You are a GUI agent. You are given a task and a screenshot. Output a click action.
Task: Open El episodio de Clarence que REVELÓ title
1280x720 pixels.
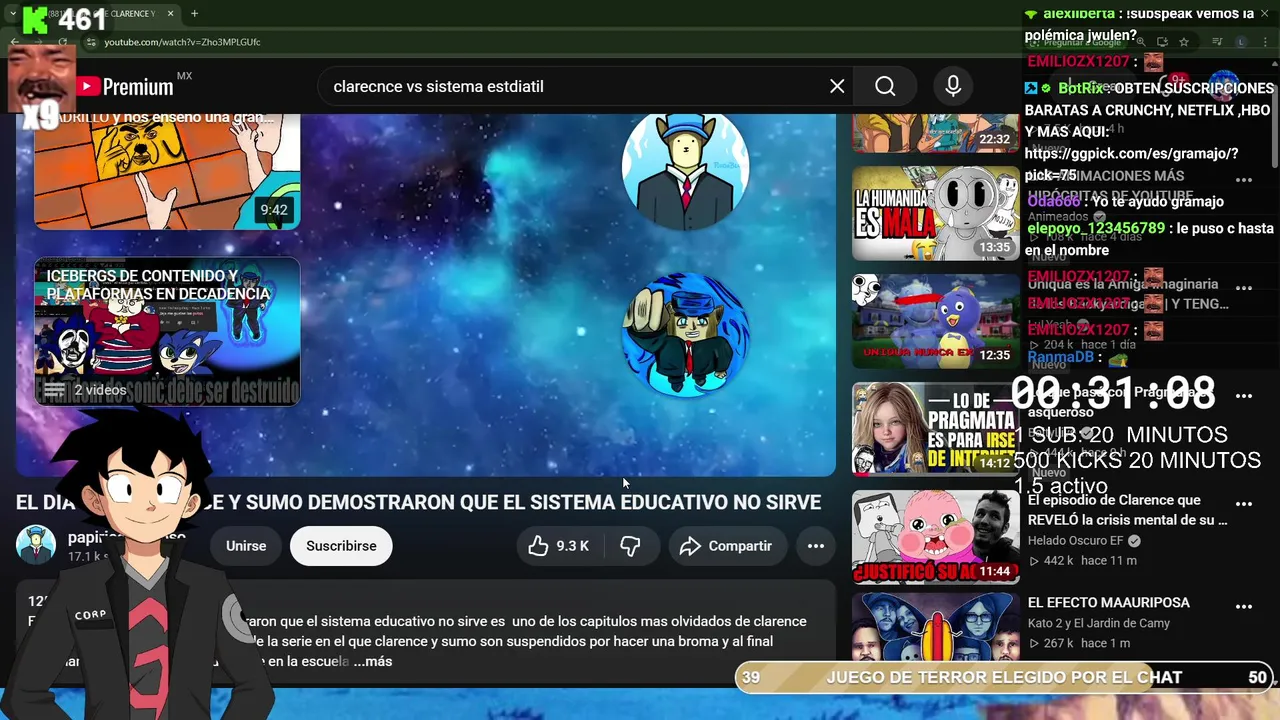pyautogui.click(x=1127, y=510)
